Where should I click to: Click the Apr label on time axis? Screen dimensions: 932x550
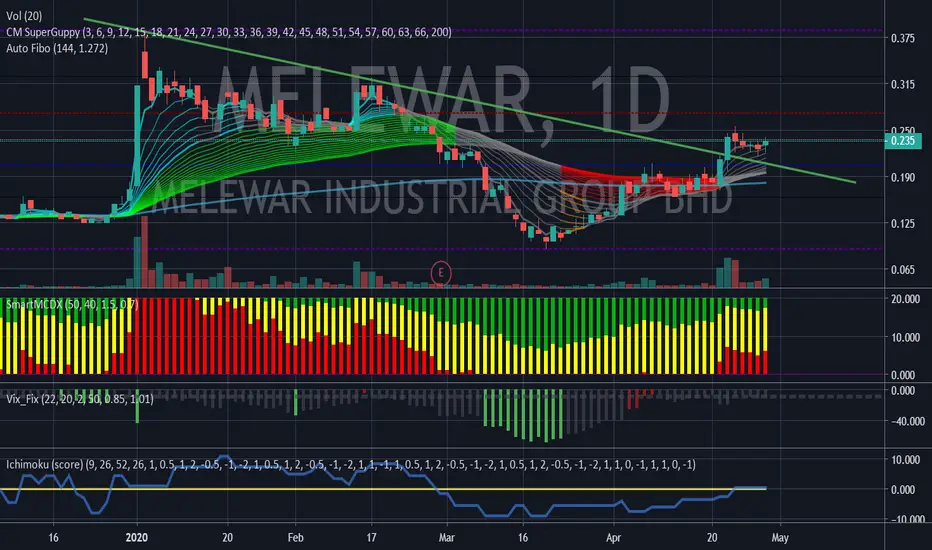point(613,538)
